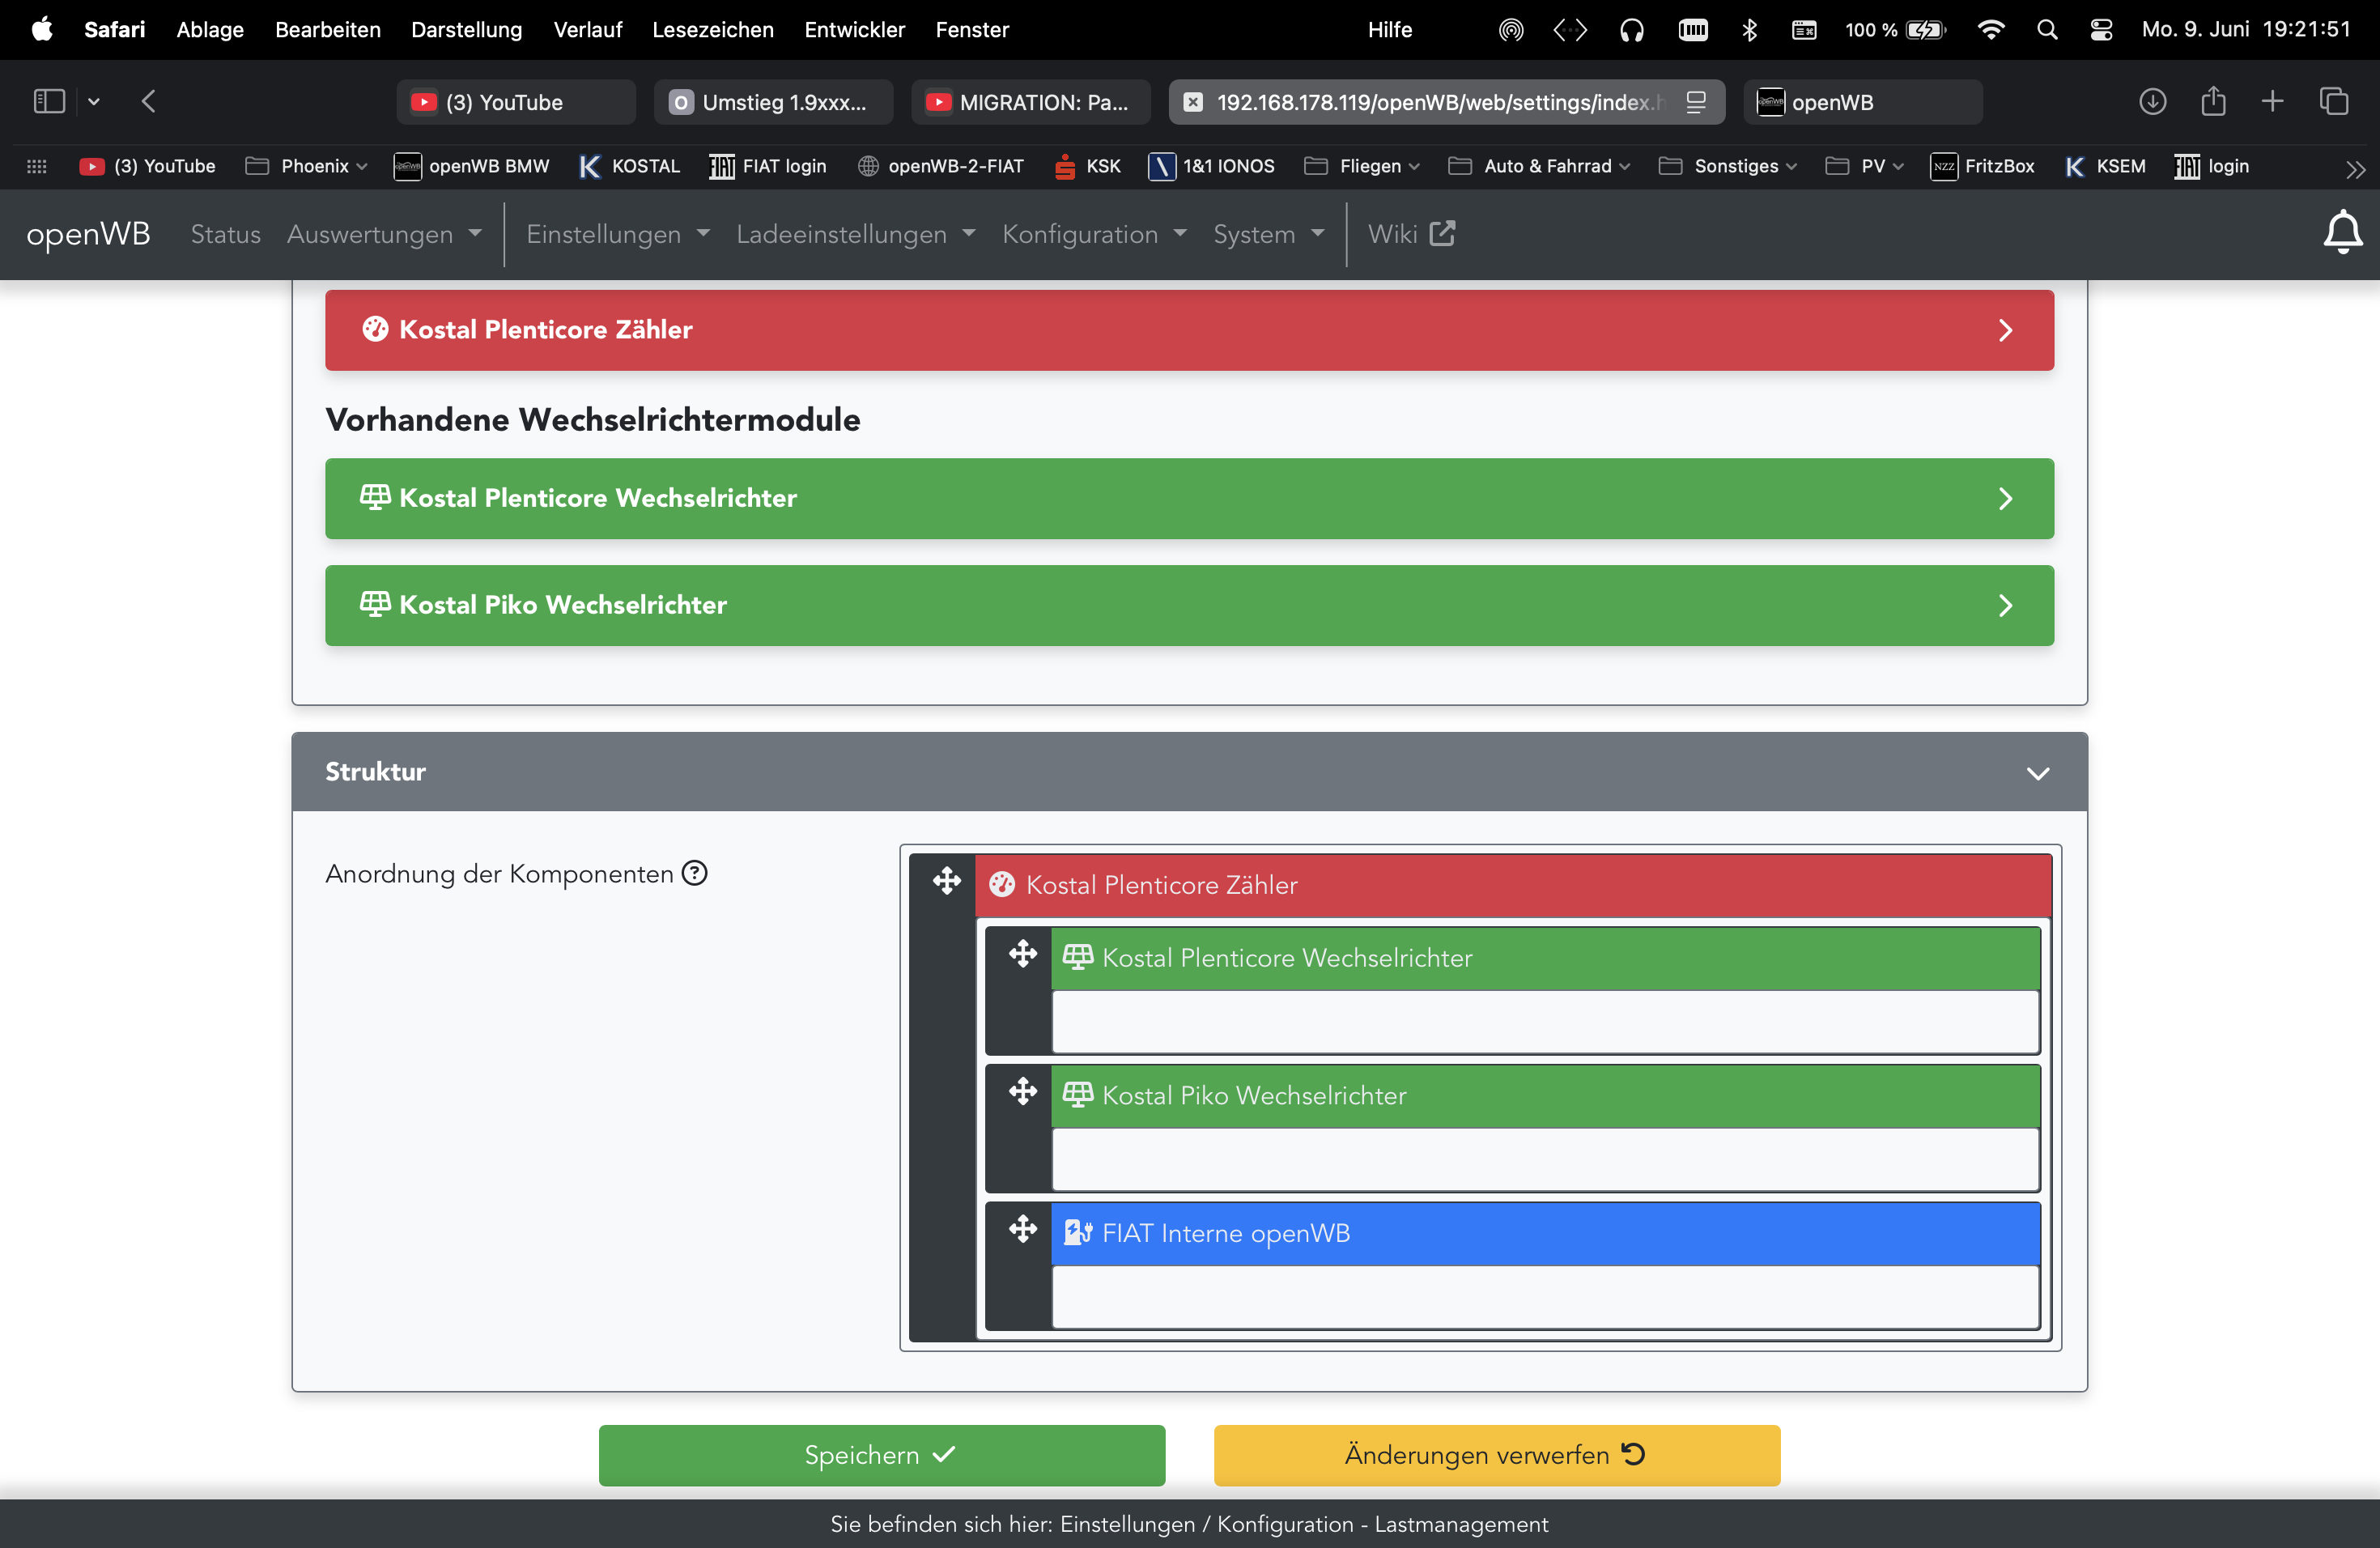Viewport: 2380px width, 1548px height.
Task: Click move handle of Kostal Plenticore Wechselrichter
Action: [1022, 954]
